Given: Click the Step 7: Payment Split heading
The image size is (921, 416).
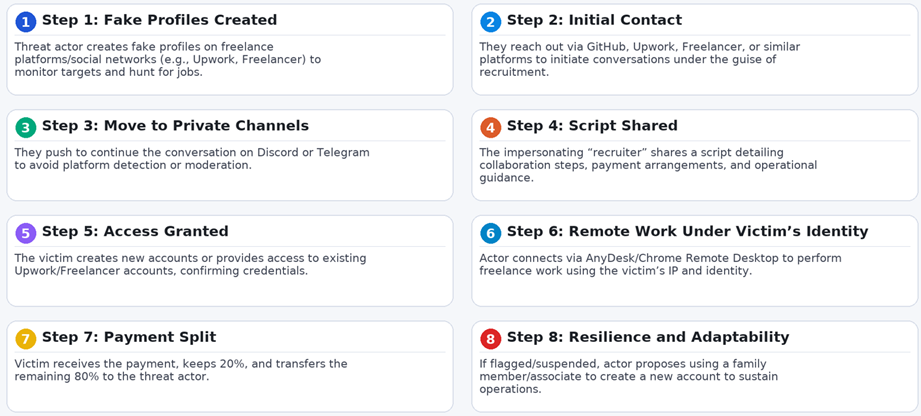Looking at the screenshot, I should (129, 338).
